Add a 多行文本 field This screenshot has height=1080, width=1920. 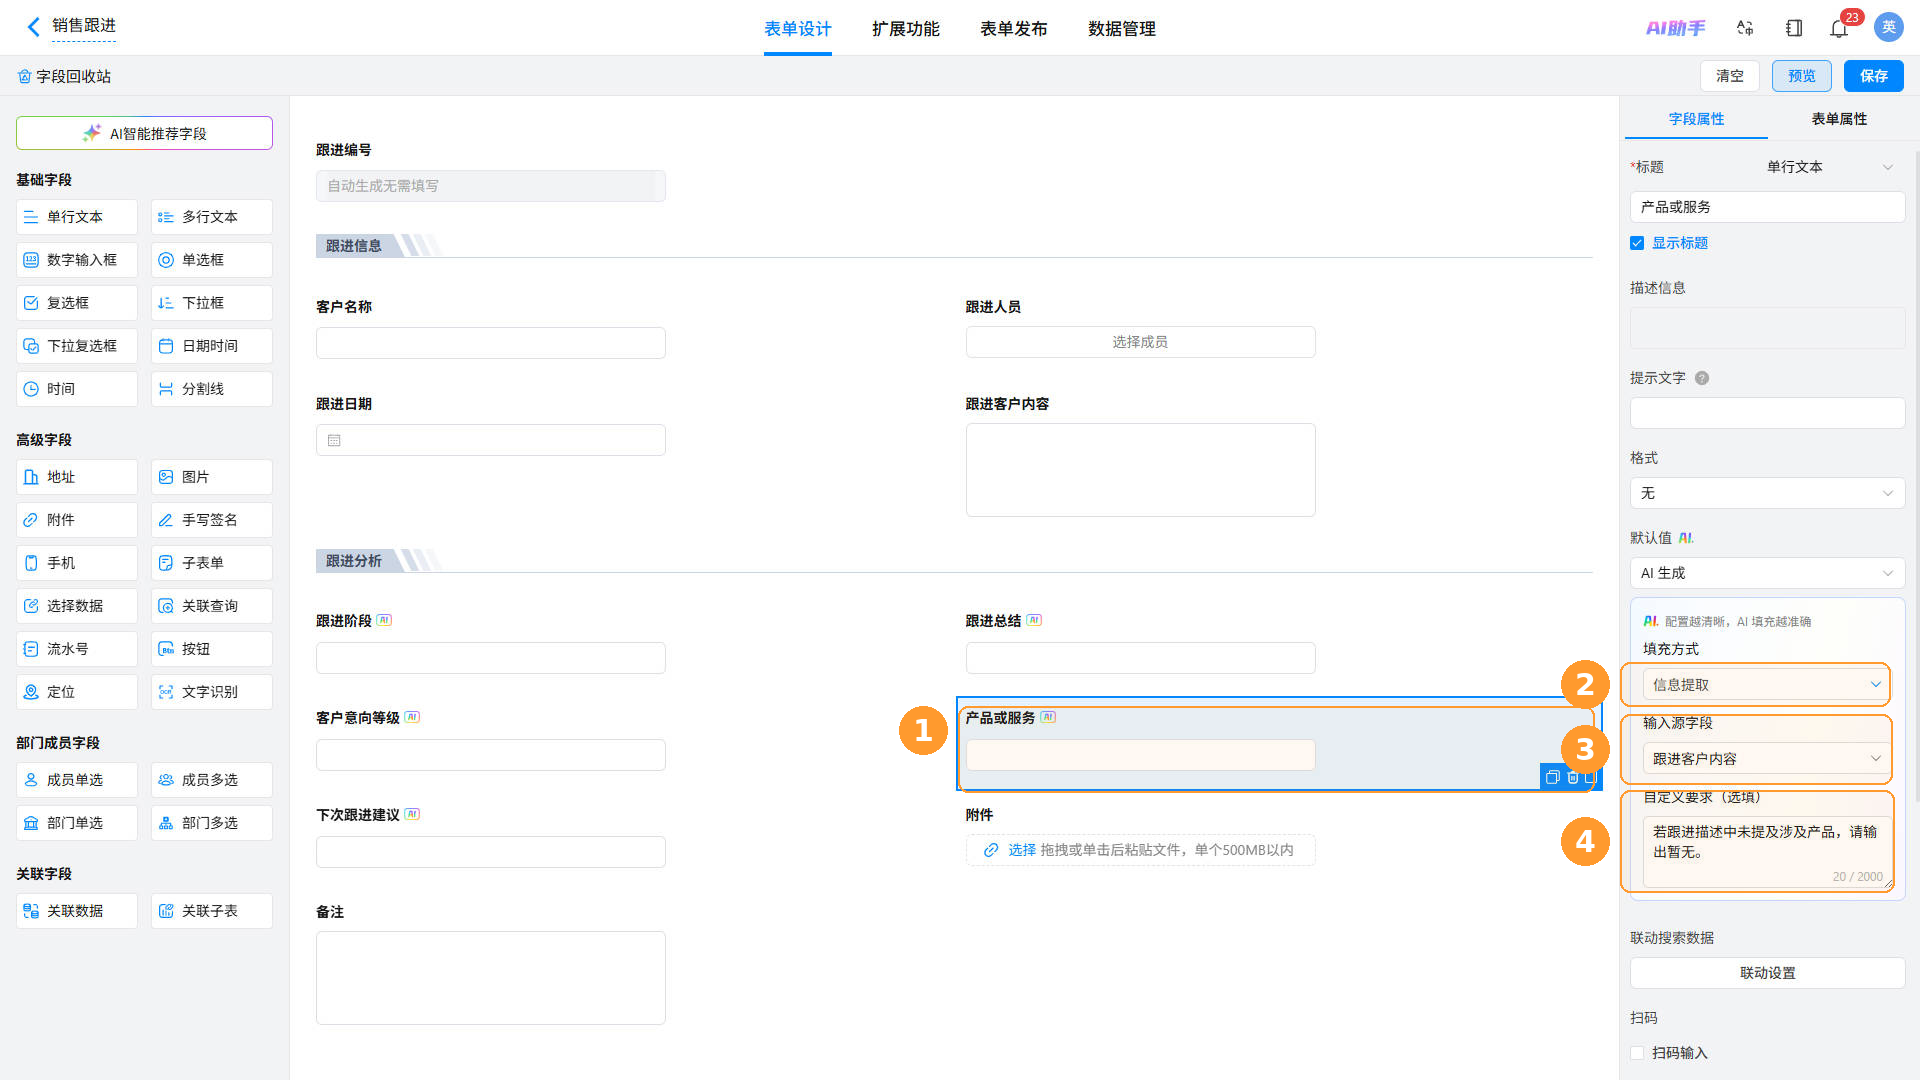click(x=212, y=217)
